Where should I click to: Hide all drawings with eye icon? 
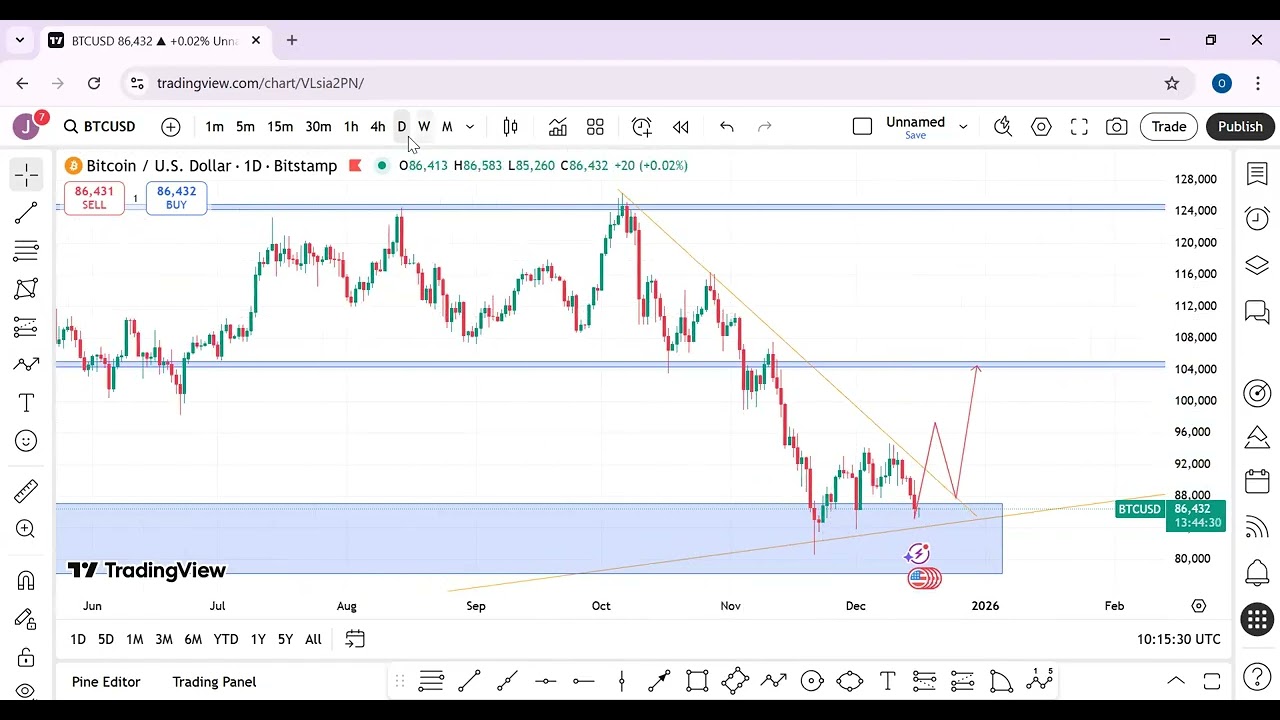(26, 690)
